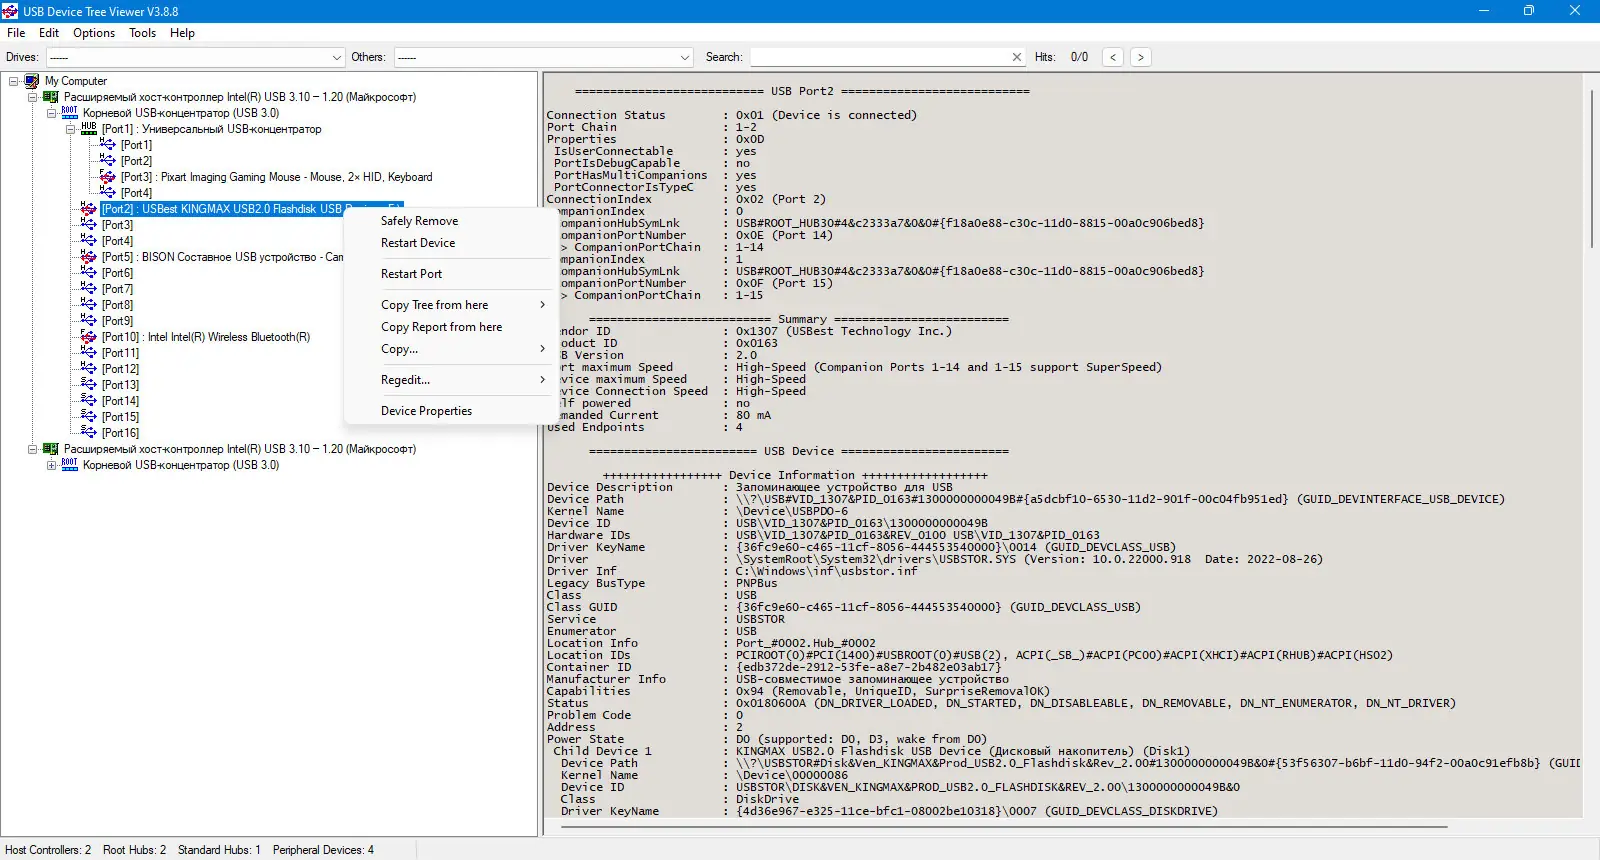The image size is (1600, 860).
Task: Click the ROOT icon of the expanded root hub
Action: tap(70, 113)
